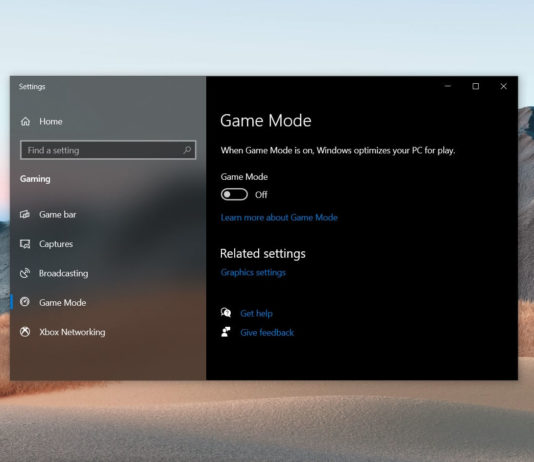Click the 'Off' toggle state label
The height and width of the screenshot is (462, 534).
coord(261,195)
